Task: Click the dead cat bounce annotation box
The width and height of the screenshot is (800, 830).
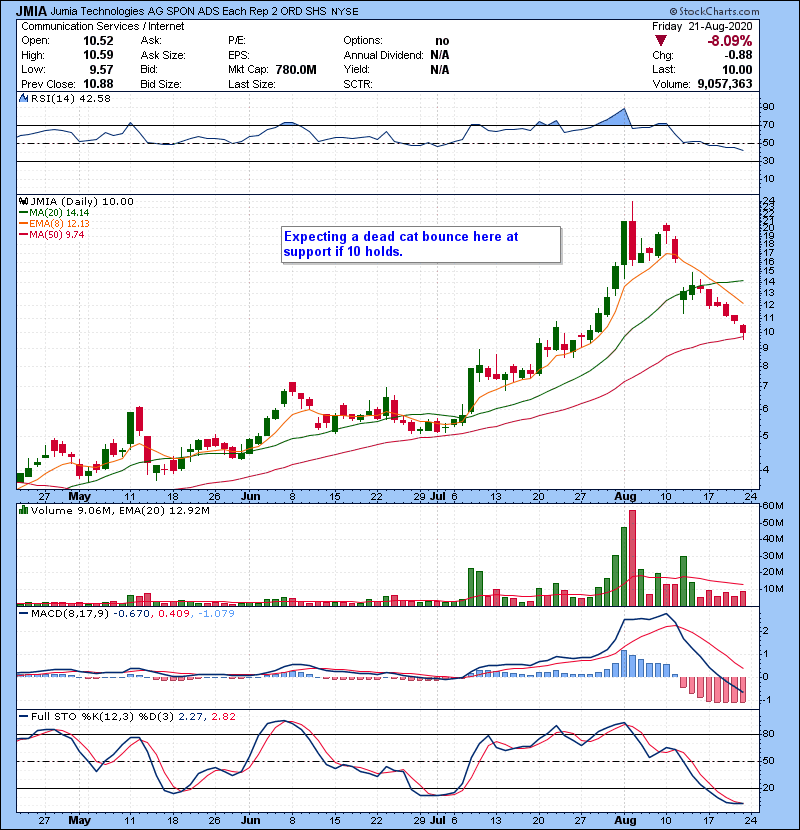Action: [x=421, y=245]
